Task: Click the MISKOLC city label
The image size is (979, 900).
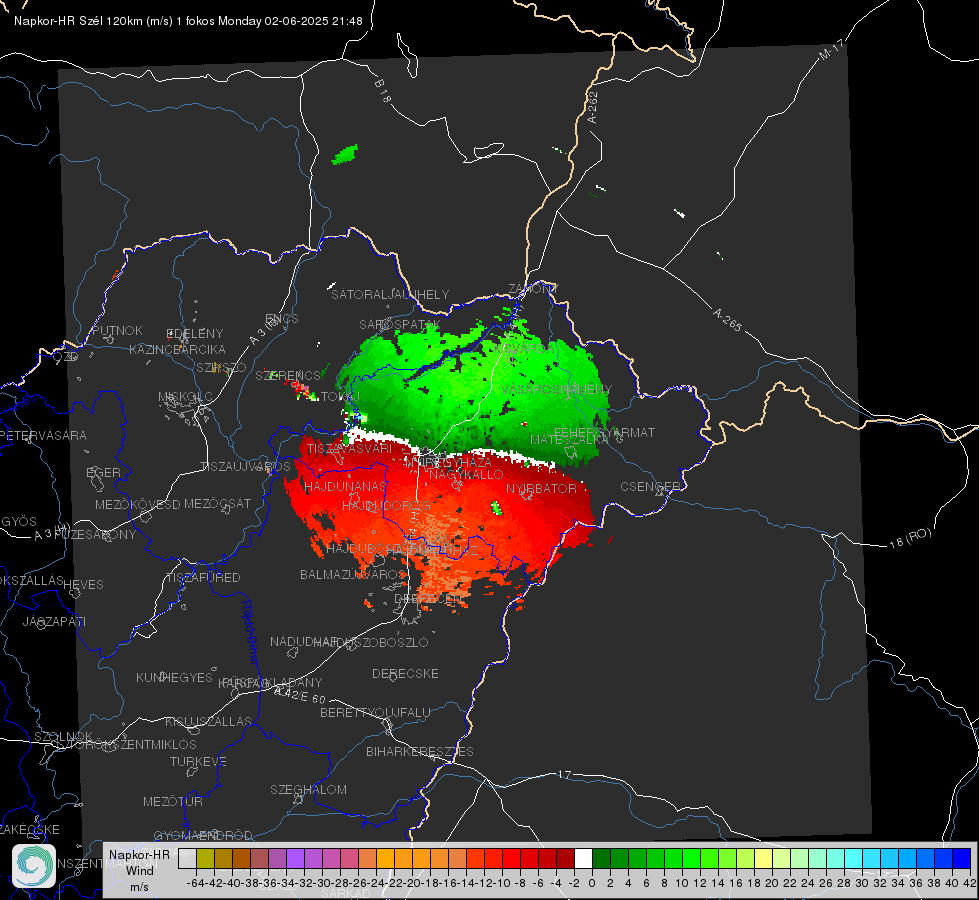Action: tap(185, 397)
